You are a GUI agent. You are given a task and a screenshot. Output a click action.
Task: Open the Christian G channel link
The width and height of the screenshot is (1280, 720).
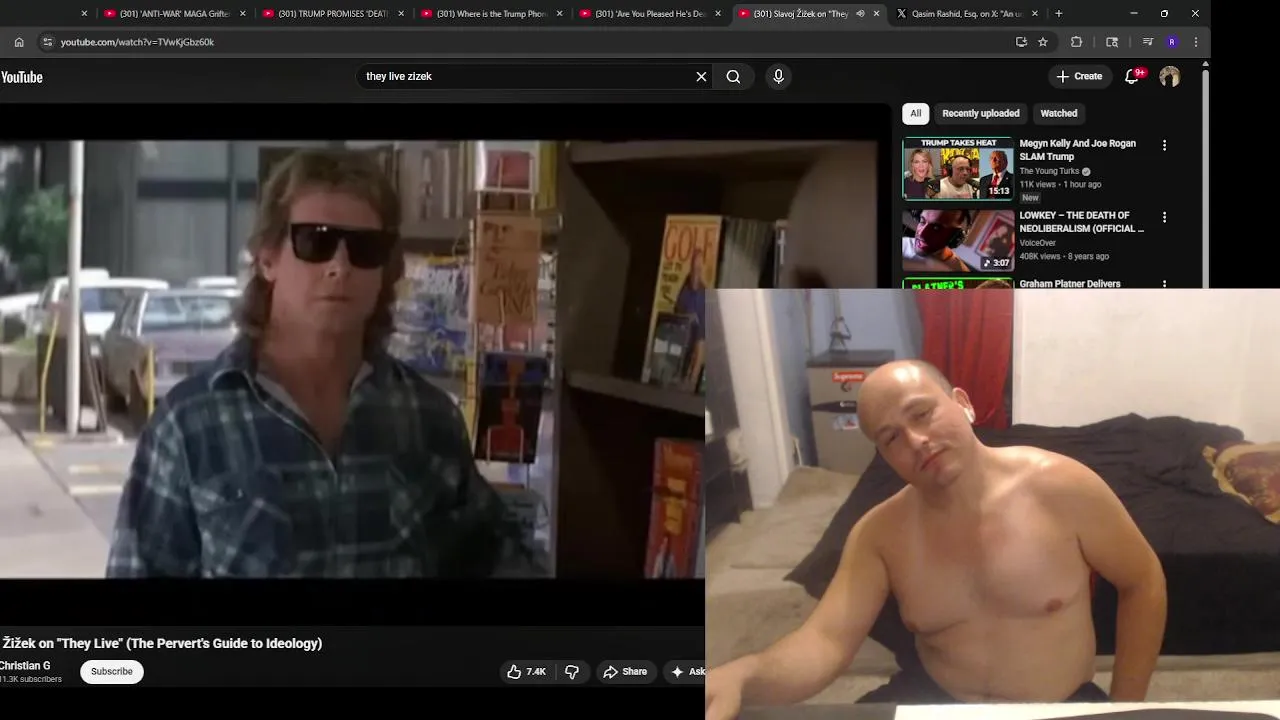[25, 666]
